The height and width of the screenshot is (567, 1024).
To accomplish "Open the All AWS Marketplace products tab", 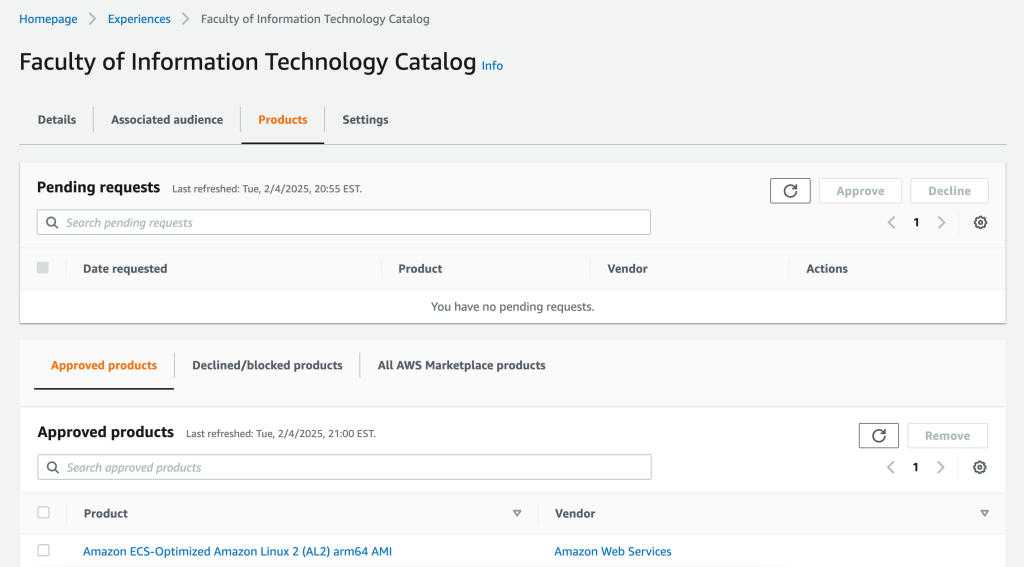I will 461,366.
